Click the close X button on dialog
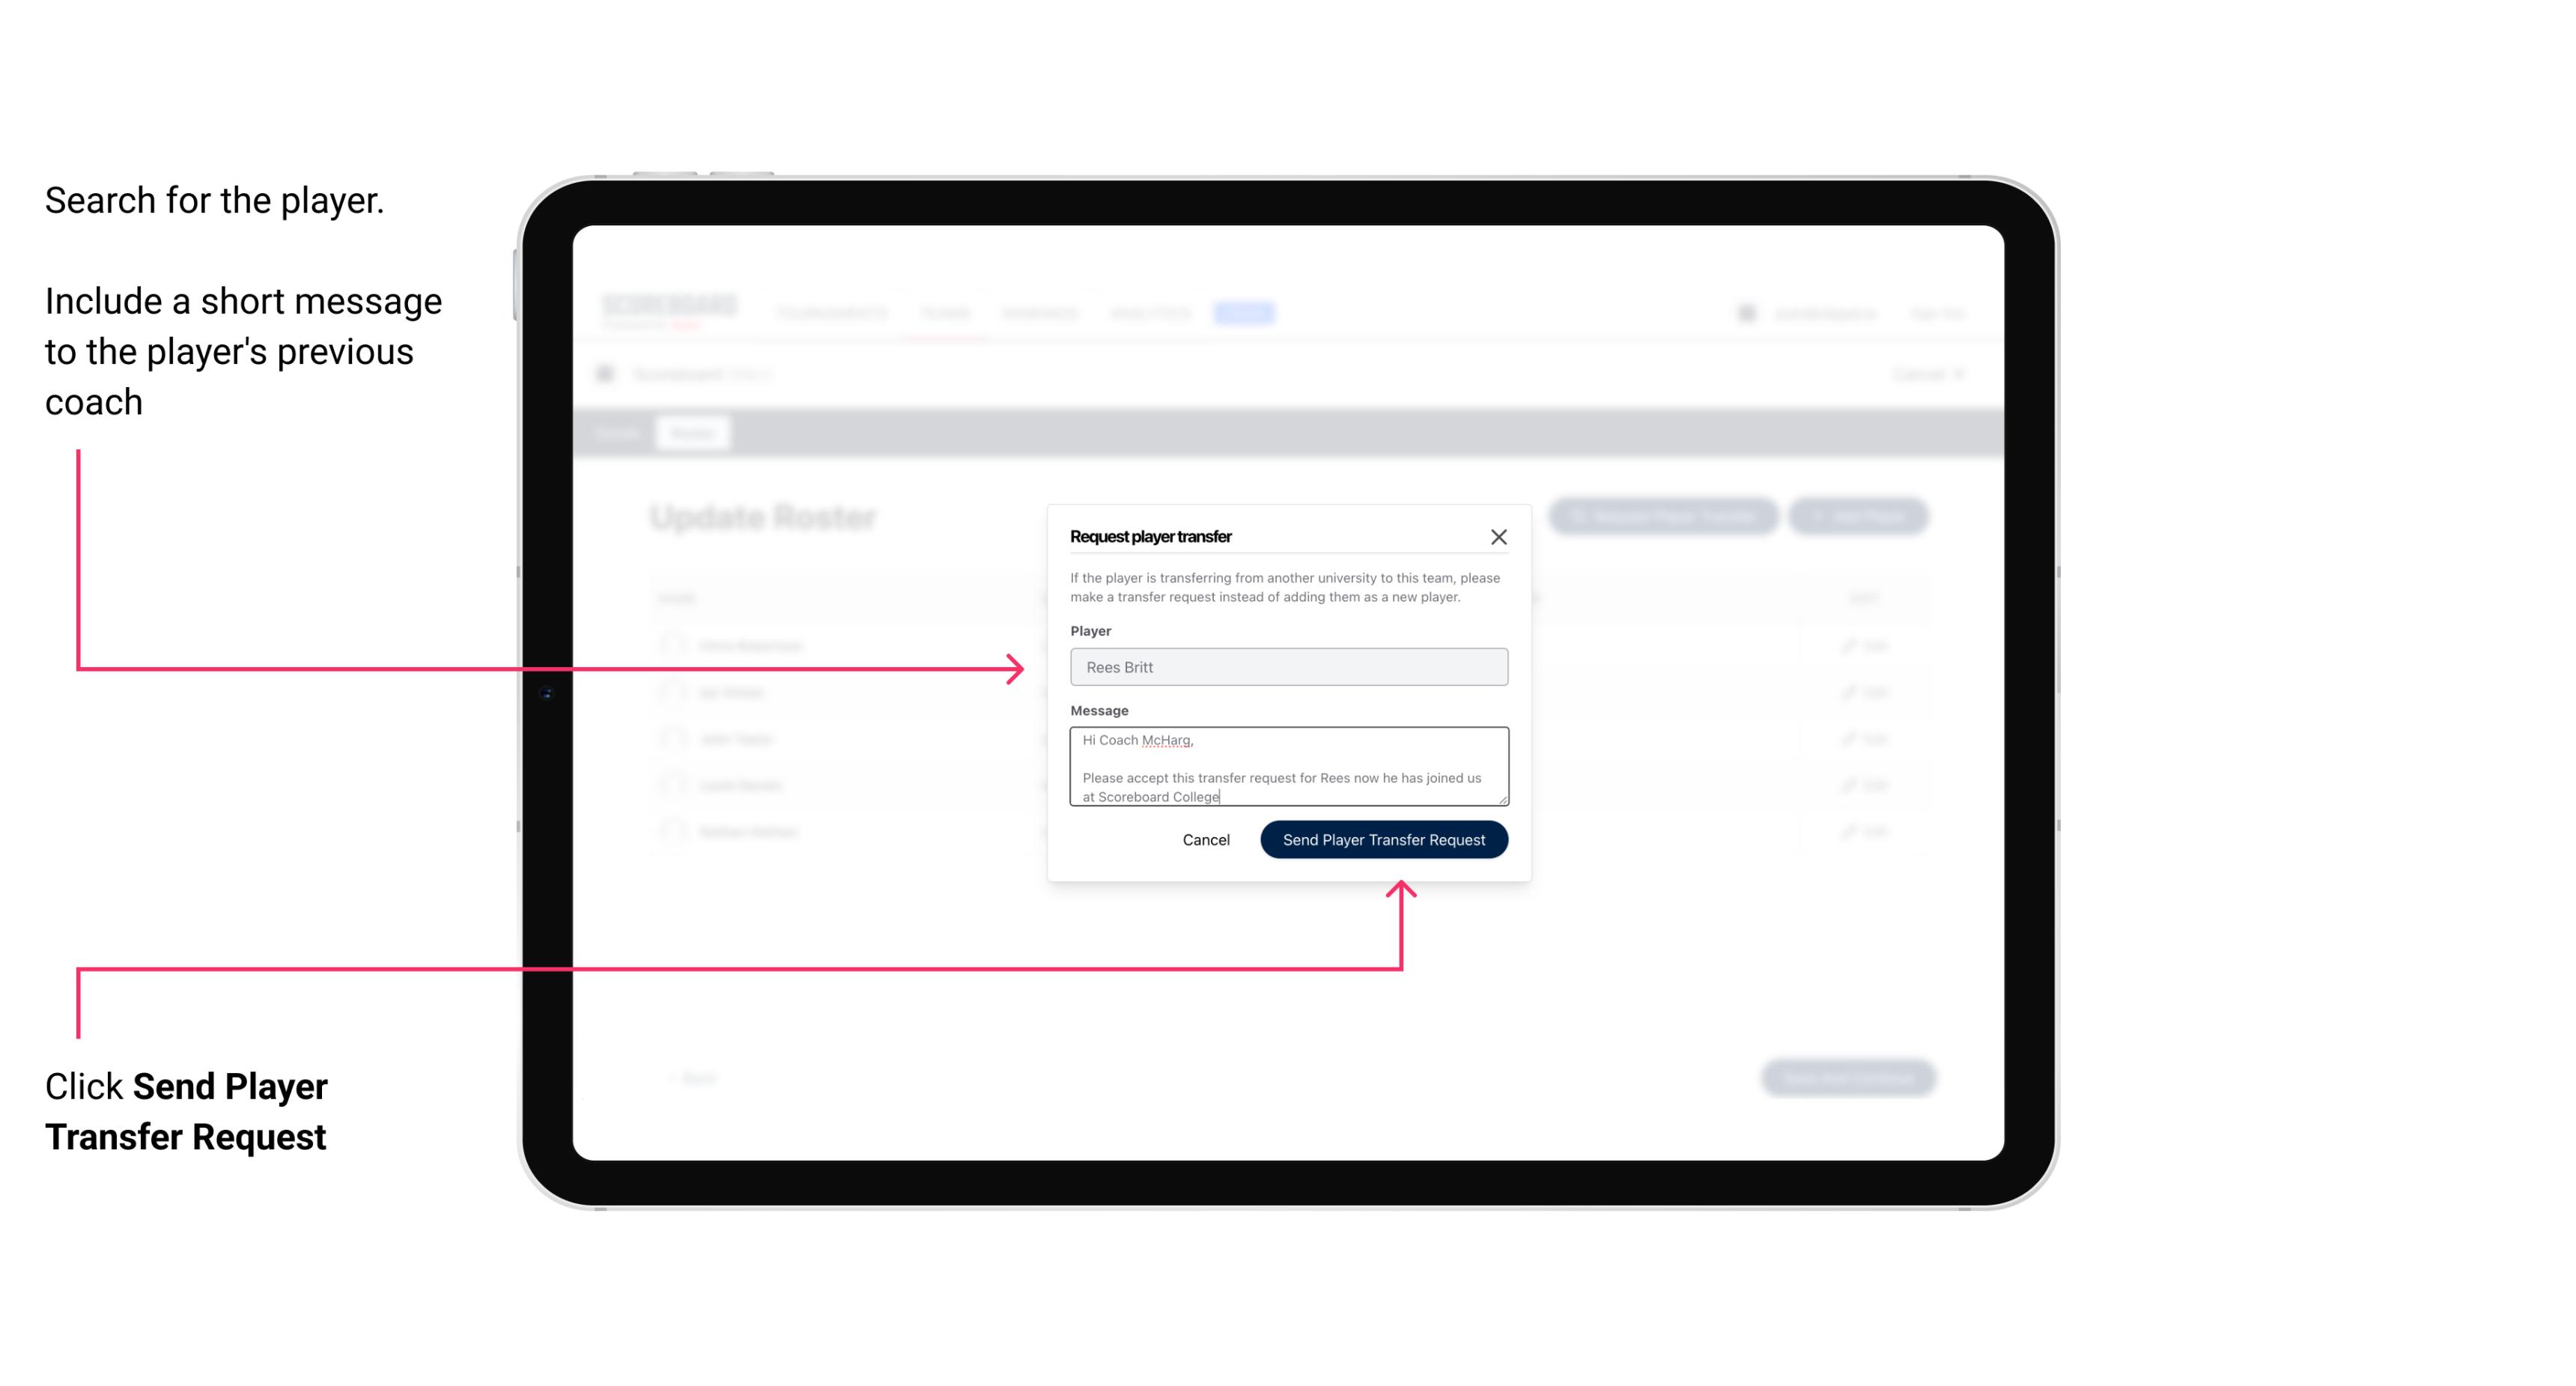The width and height of the screenshot is (2576, 1386). (x=1499, y=536)
